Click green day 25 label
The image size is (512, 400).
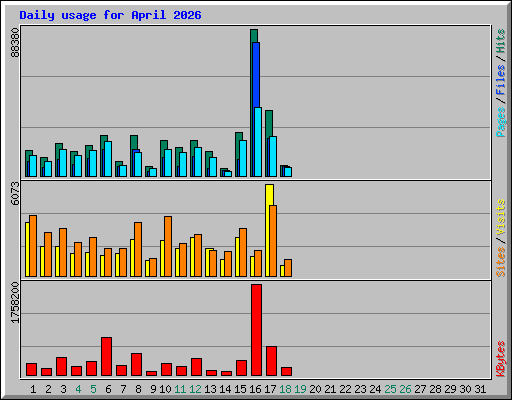point(390,389)
